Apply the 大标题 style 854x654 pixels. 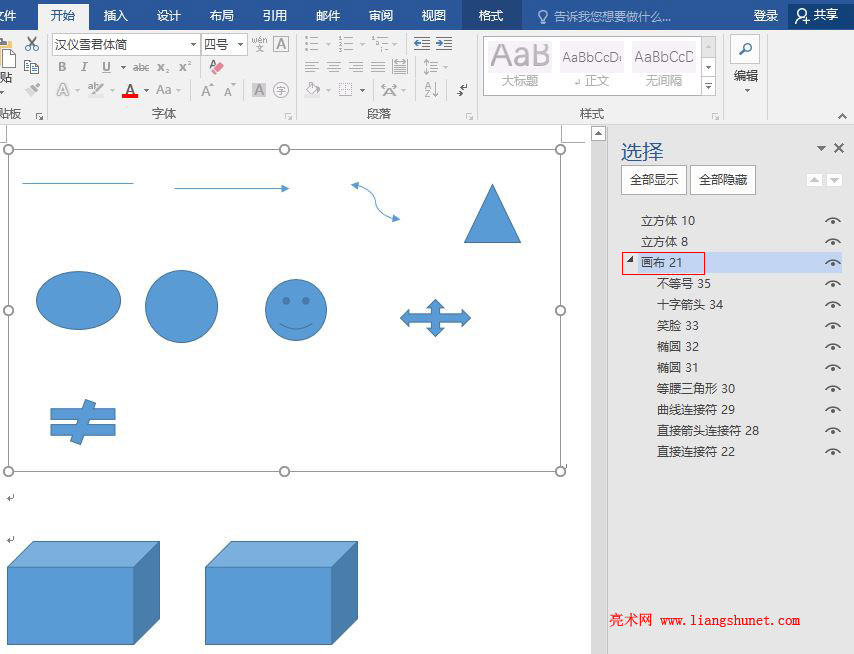coord(520,65)
